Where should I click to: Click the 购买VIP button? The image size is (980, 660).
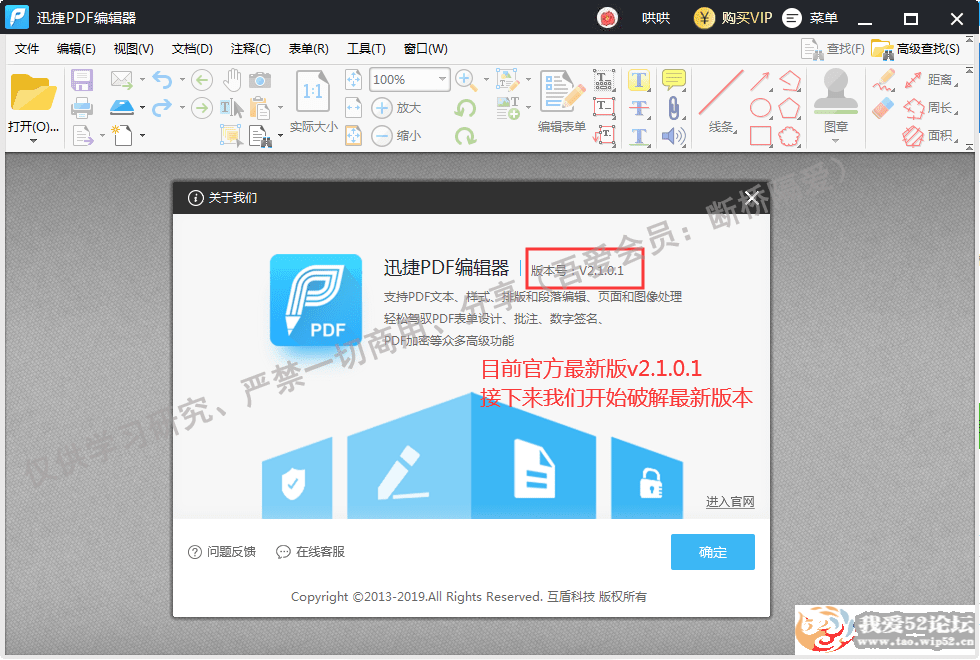pyautogui.click(x=733, y=18)
